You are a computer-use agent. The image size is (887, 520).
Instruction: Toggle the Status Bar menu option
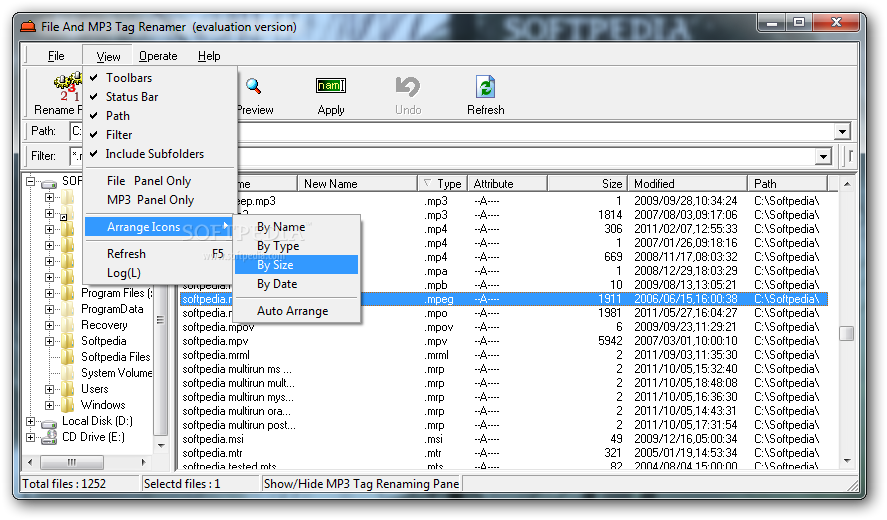[x=160, y=97]
